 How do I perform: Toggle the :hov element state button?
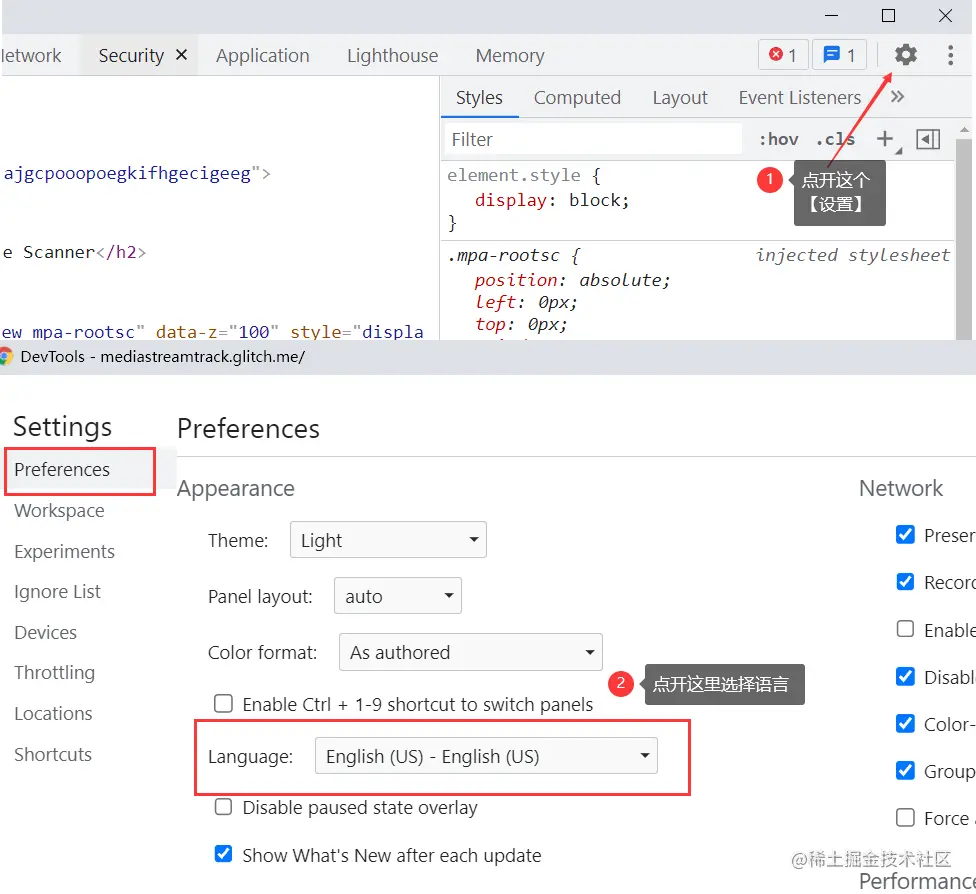[778, 139]
